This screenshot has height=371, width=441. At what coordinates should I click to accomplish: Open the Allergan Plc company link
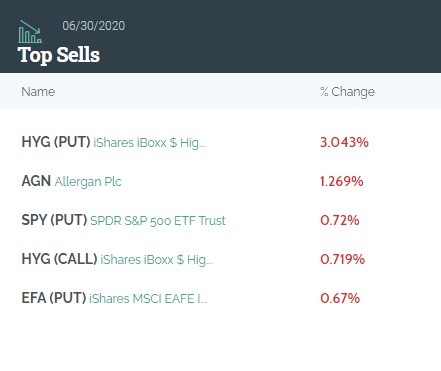(x=88, y=182)
